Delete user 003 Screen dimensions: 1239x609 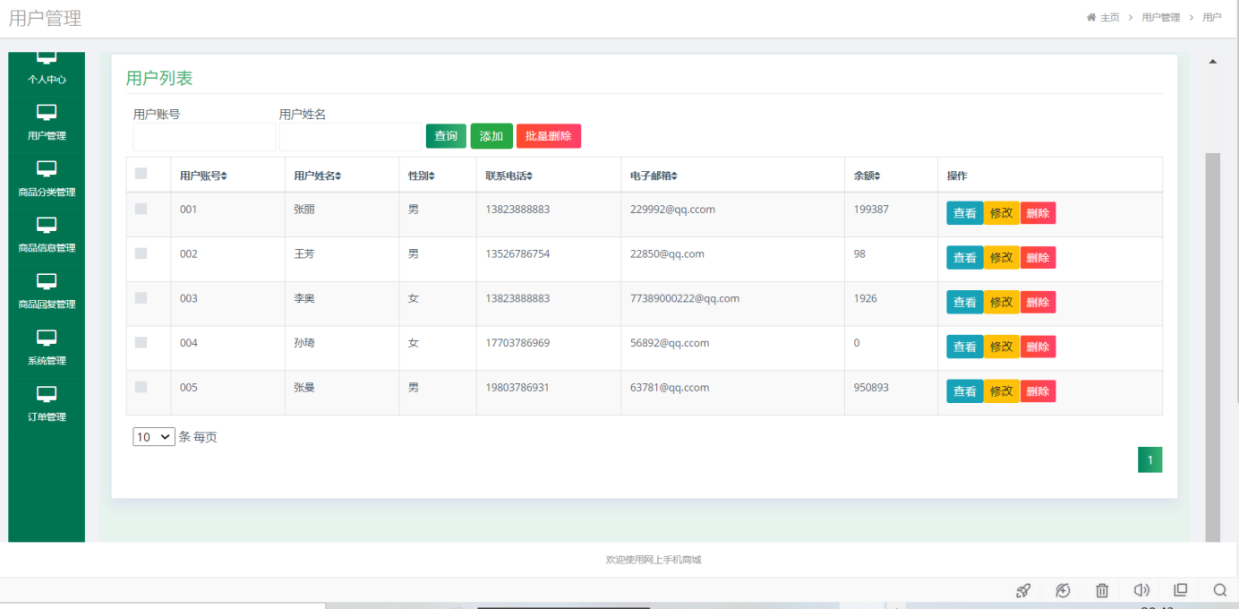coord(1038,302)
